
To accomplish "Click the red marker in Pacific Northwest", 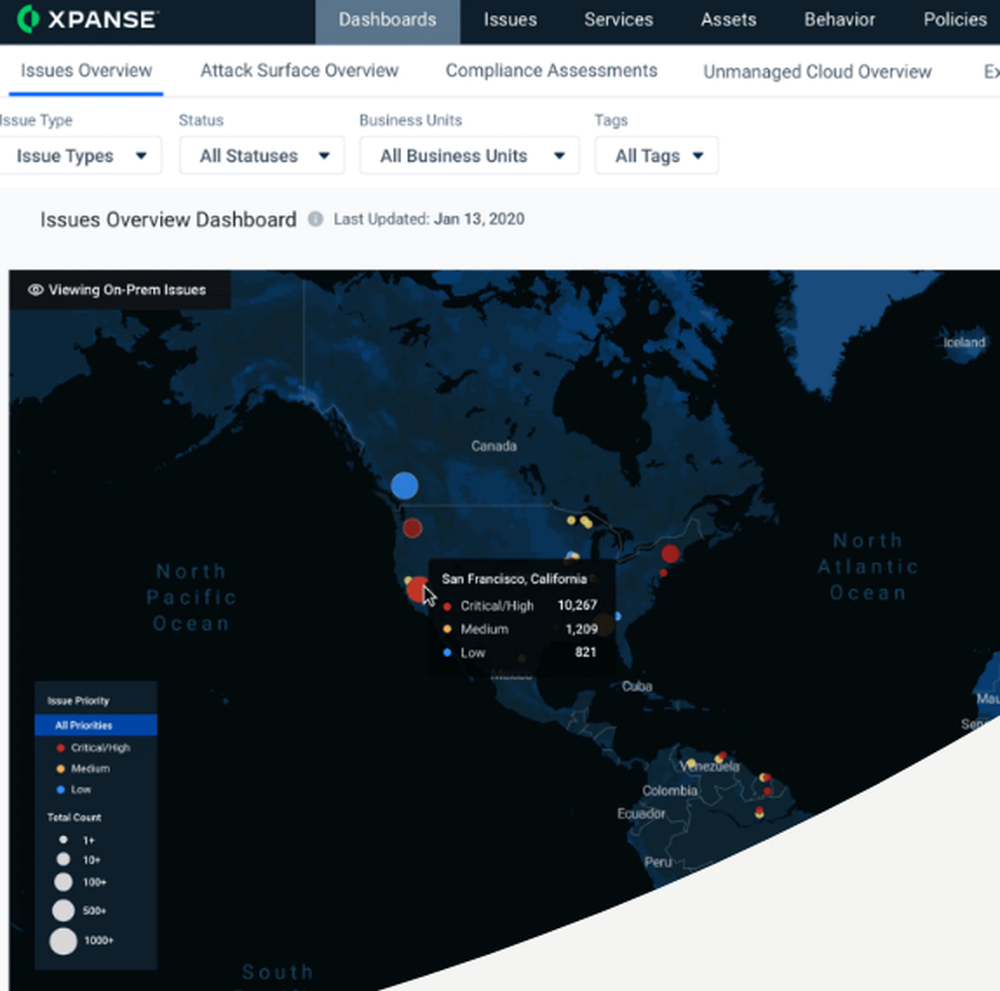I will point(412,528).
